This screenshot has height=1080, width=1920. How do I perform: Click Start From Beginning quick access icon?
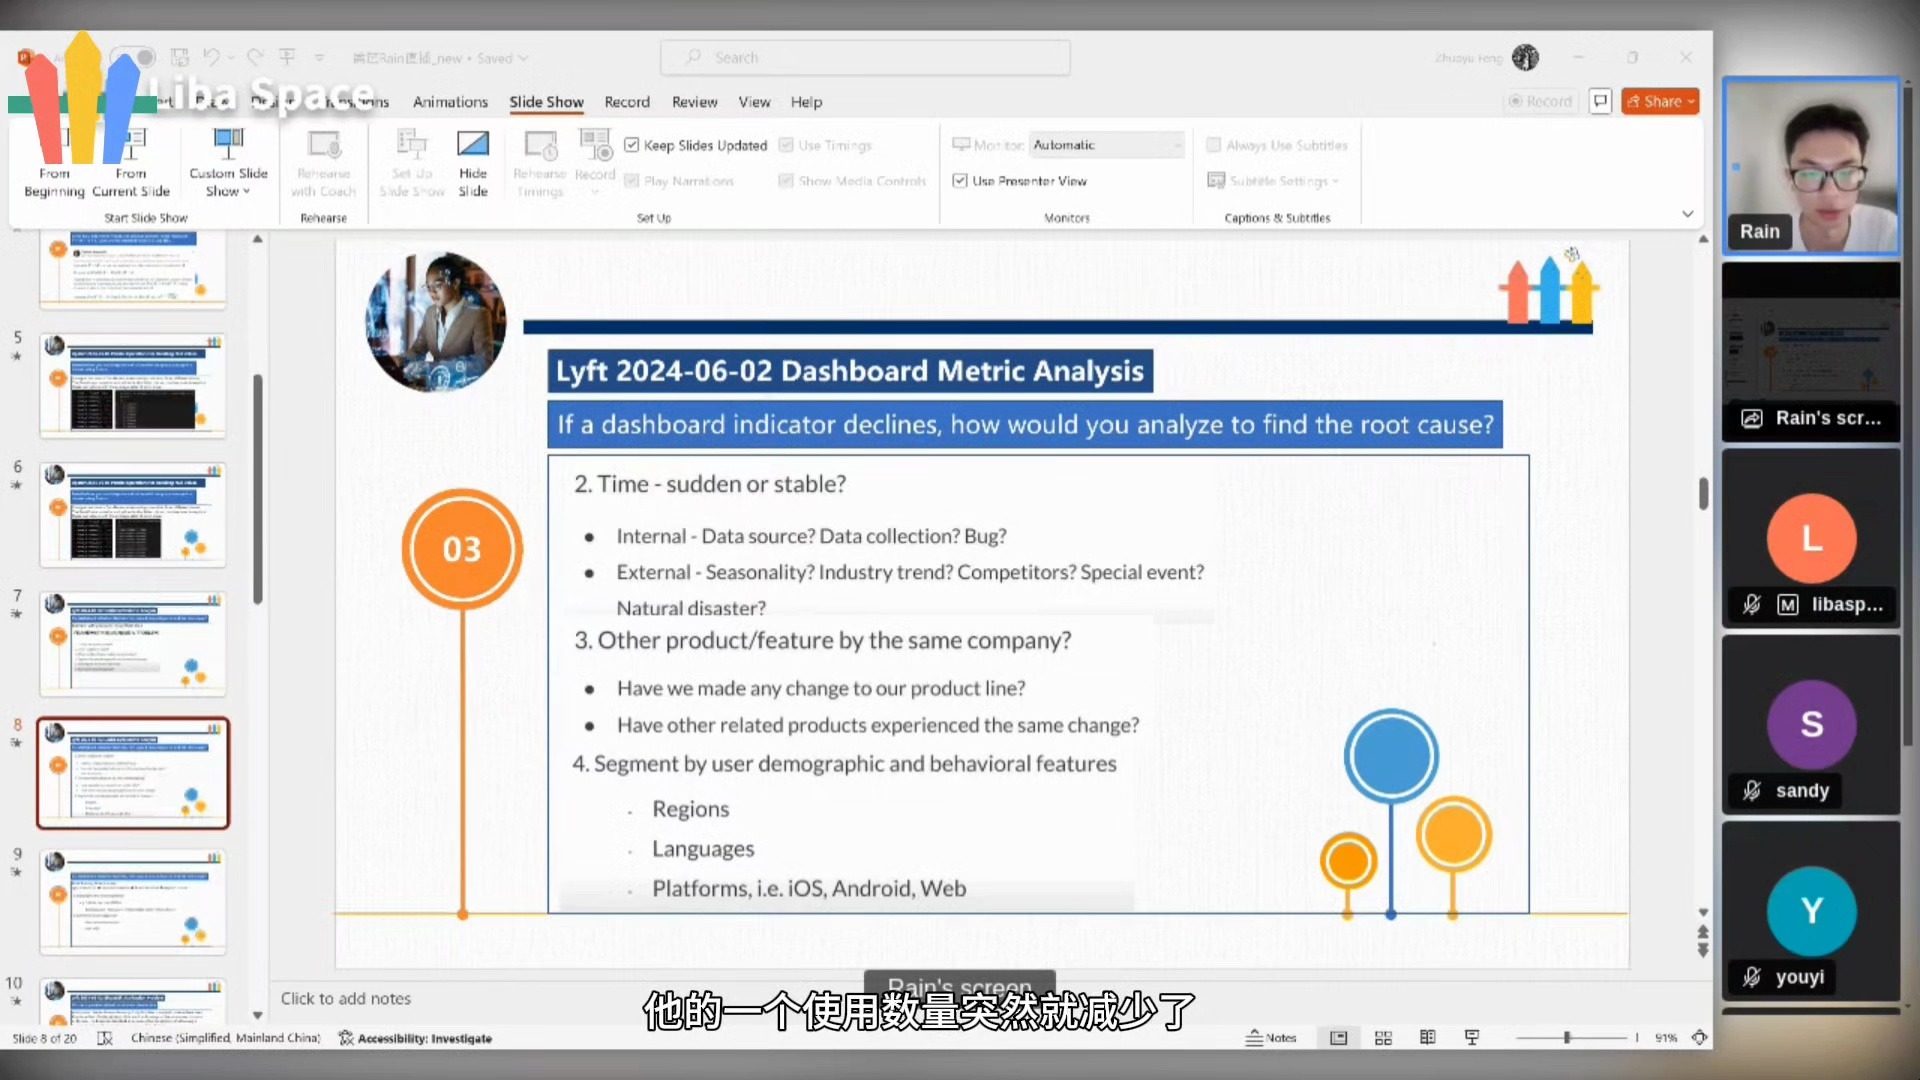[287, 57]
